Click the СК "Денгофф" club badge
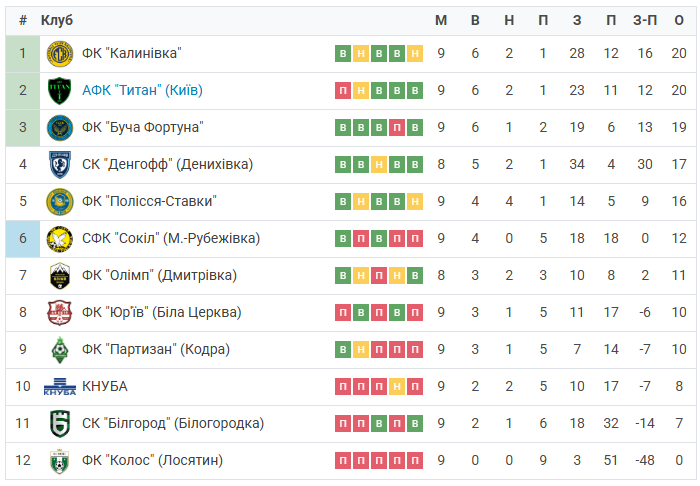Viewport: 700px width, 486px height. click(x=60, y=165)
